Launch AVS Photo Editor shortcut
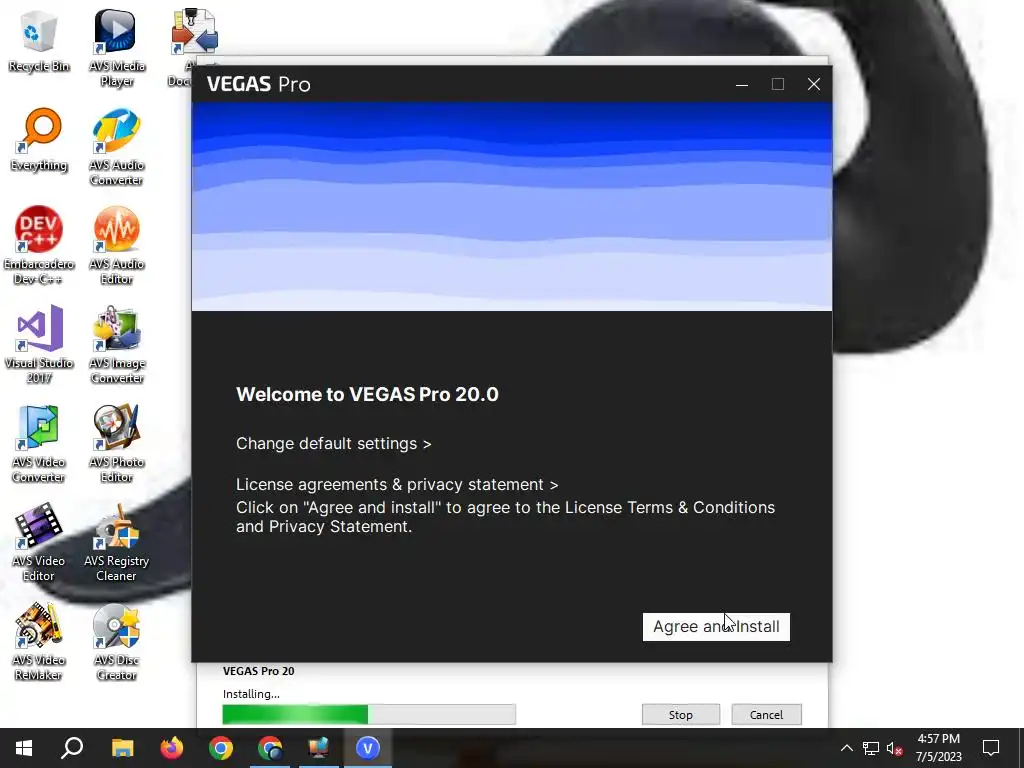 tap(116, 444)
